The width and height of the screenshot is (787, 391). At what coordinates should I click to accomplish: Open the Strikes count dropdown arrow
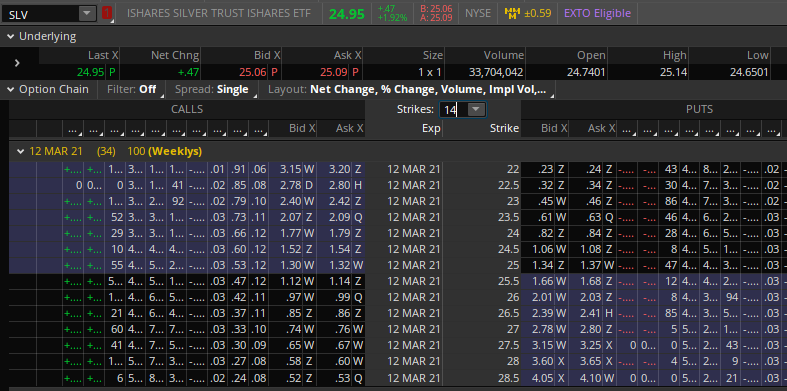pyautogui.click(x=476, y=109)
